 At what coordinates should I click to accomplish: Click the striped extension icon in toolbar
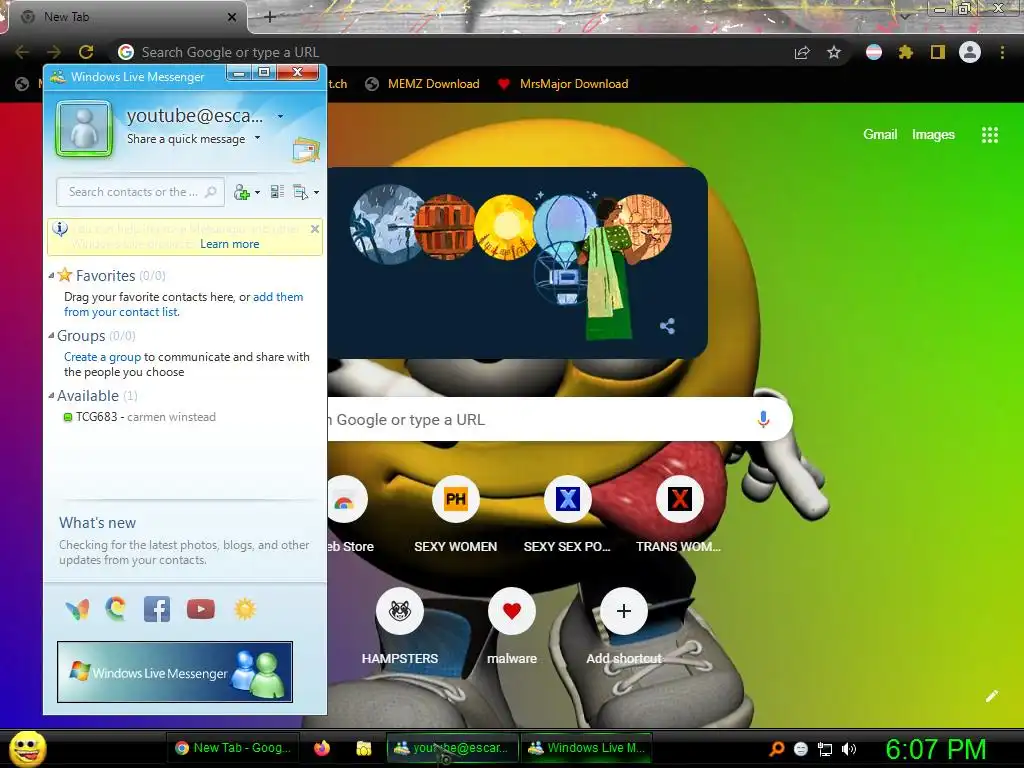874,52
